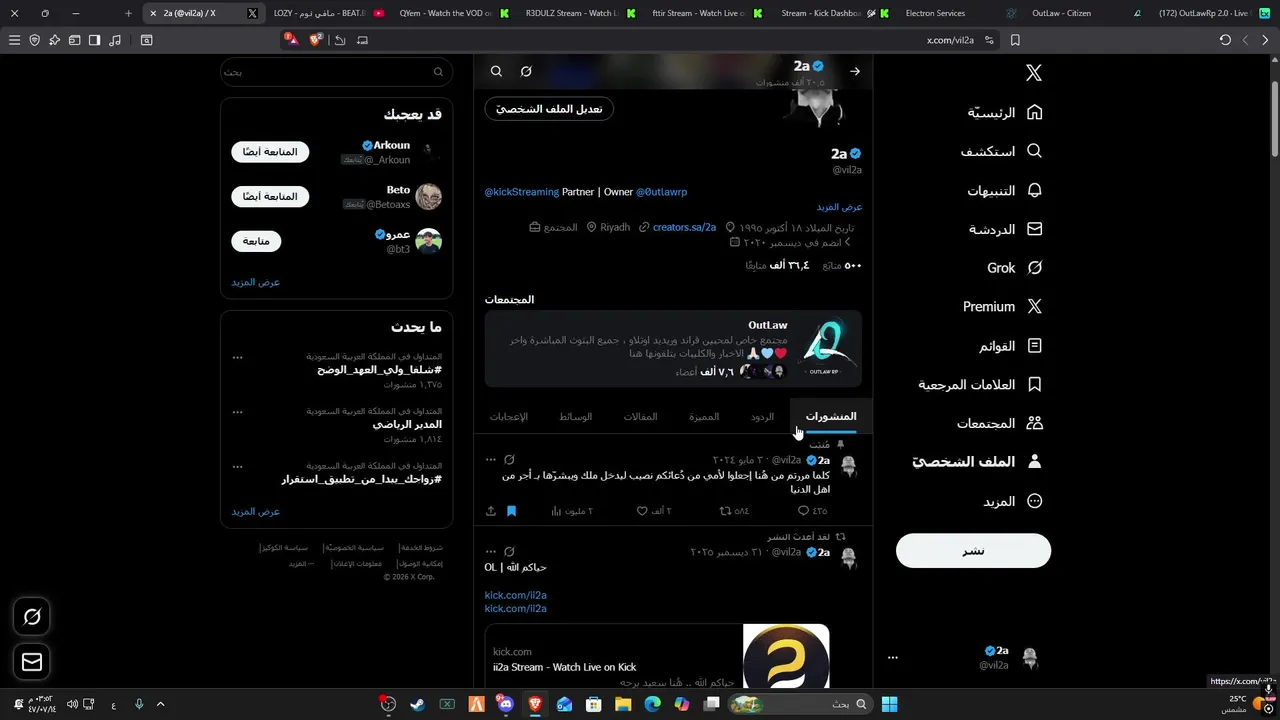Select the المقالات articles tab

tap(640, 416)
